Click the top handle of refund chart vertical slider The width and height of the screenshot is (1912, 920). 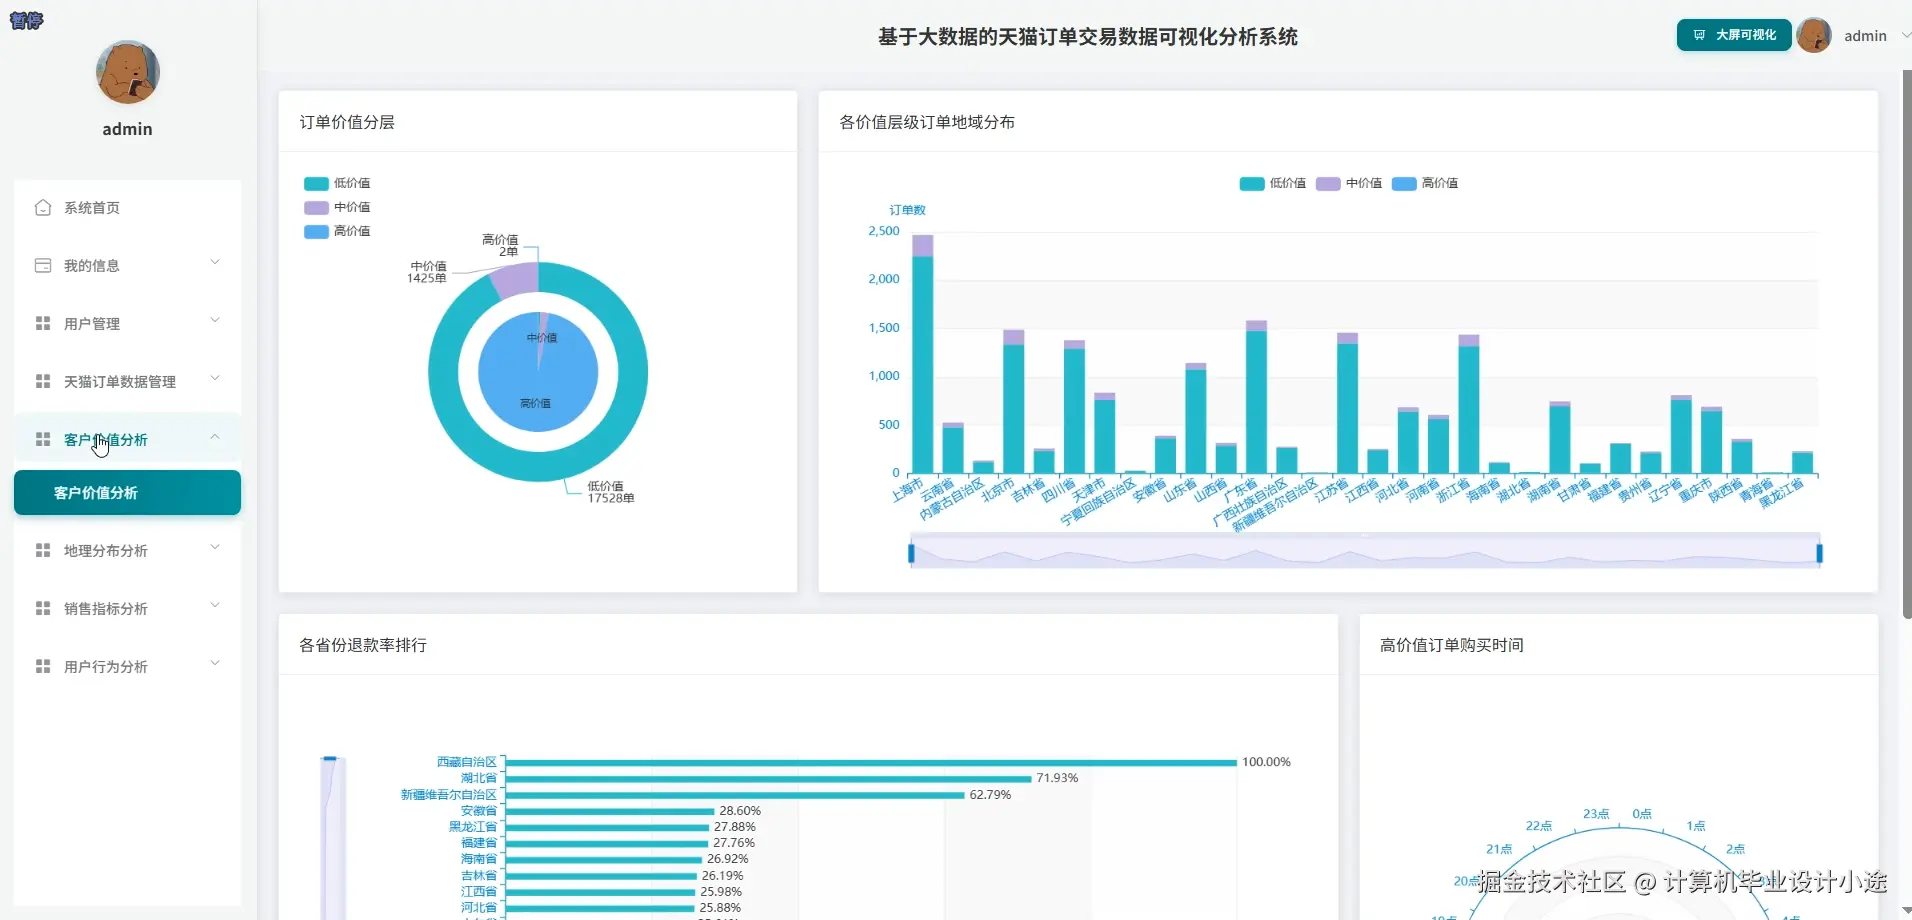tap(330, 759)
